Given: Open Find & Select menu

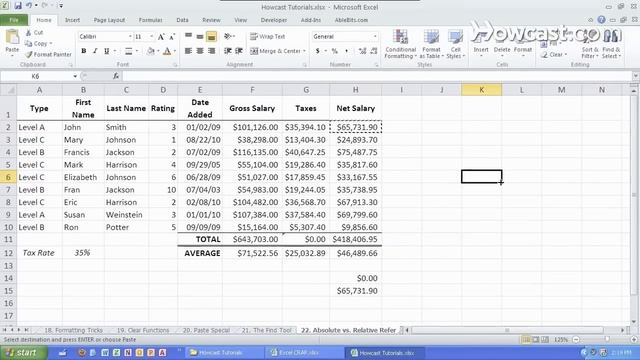Looking at the screenshot, I should click(x=611, y=45).
